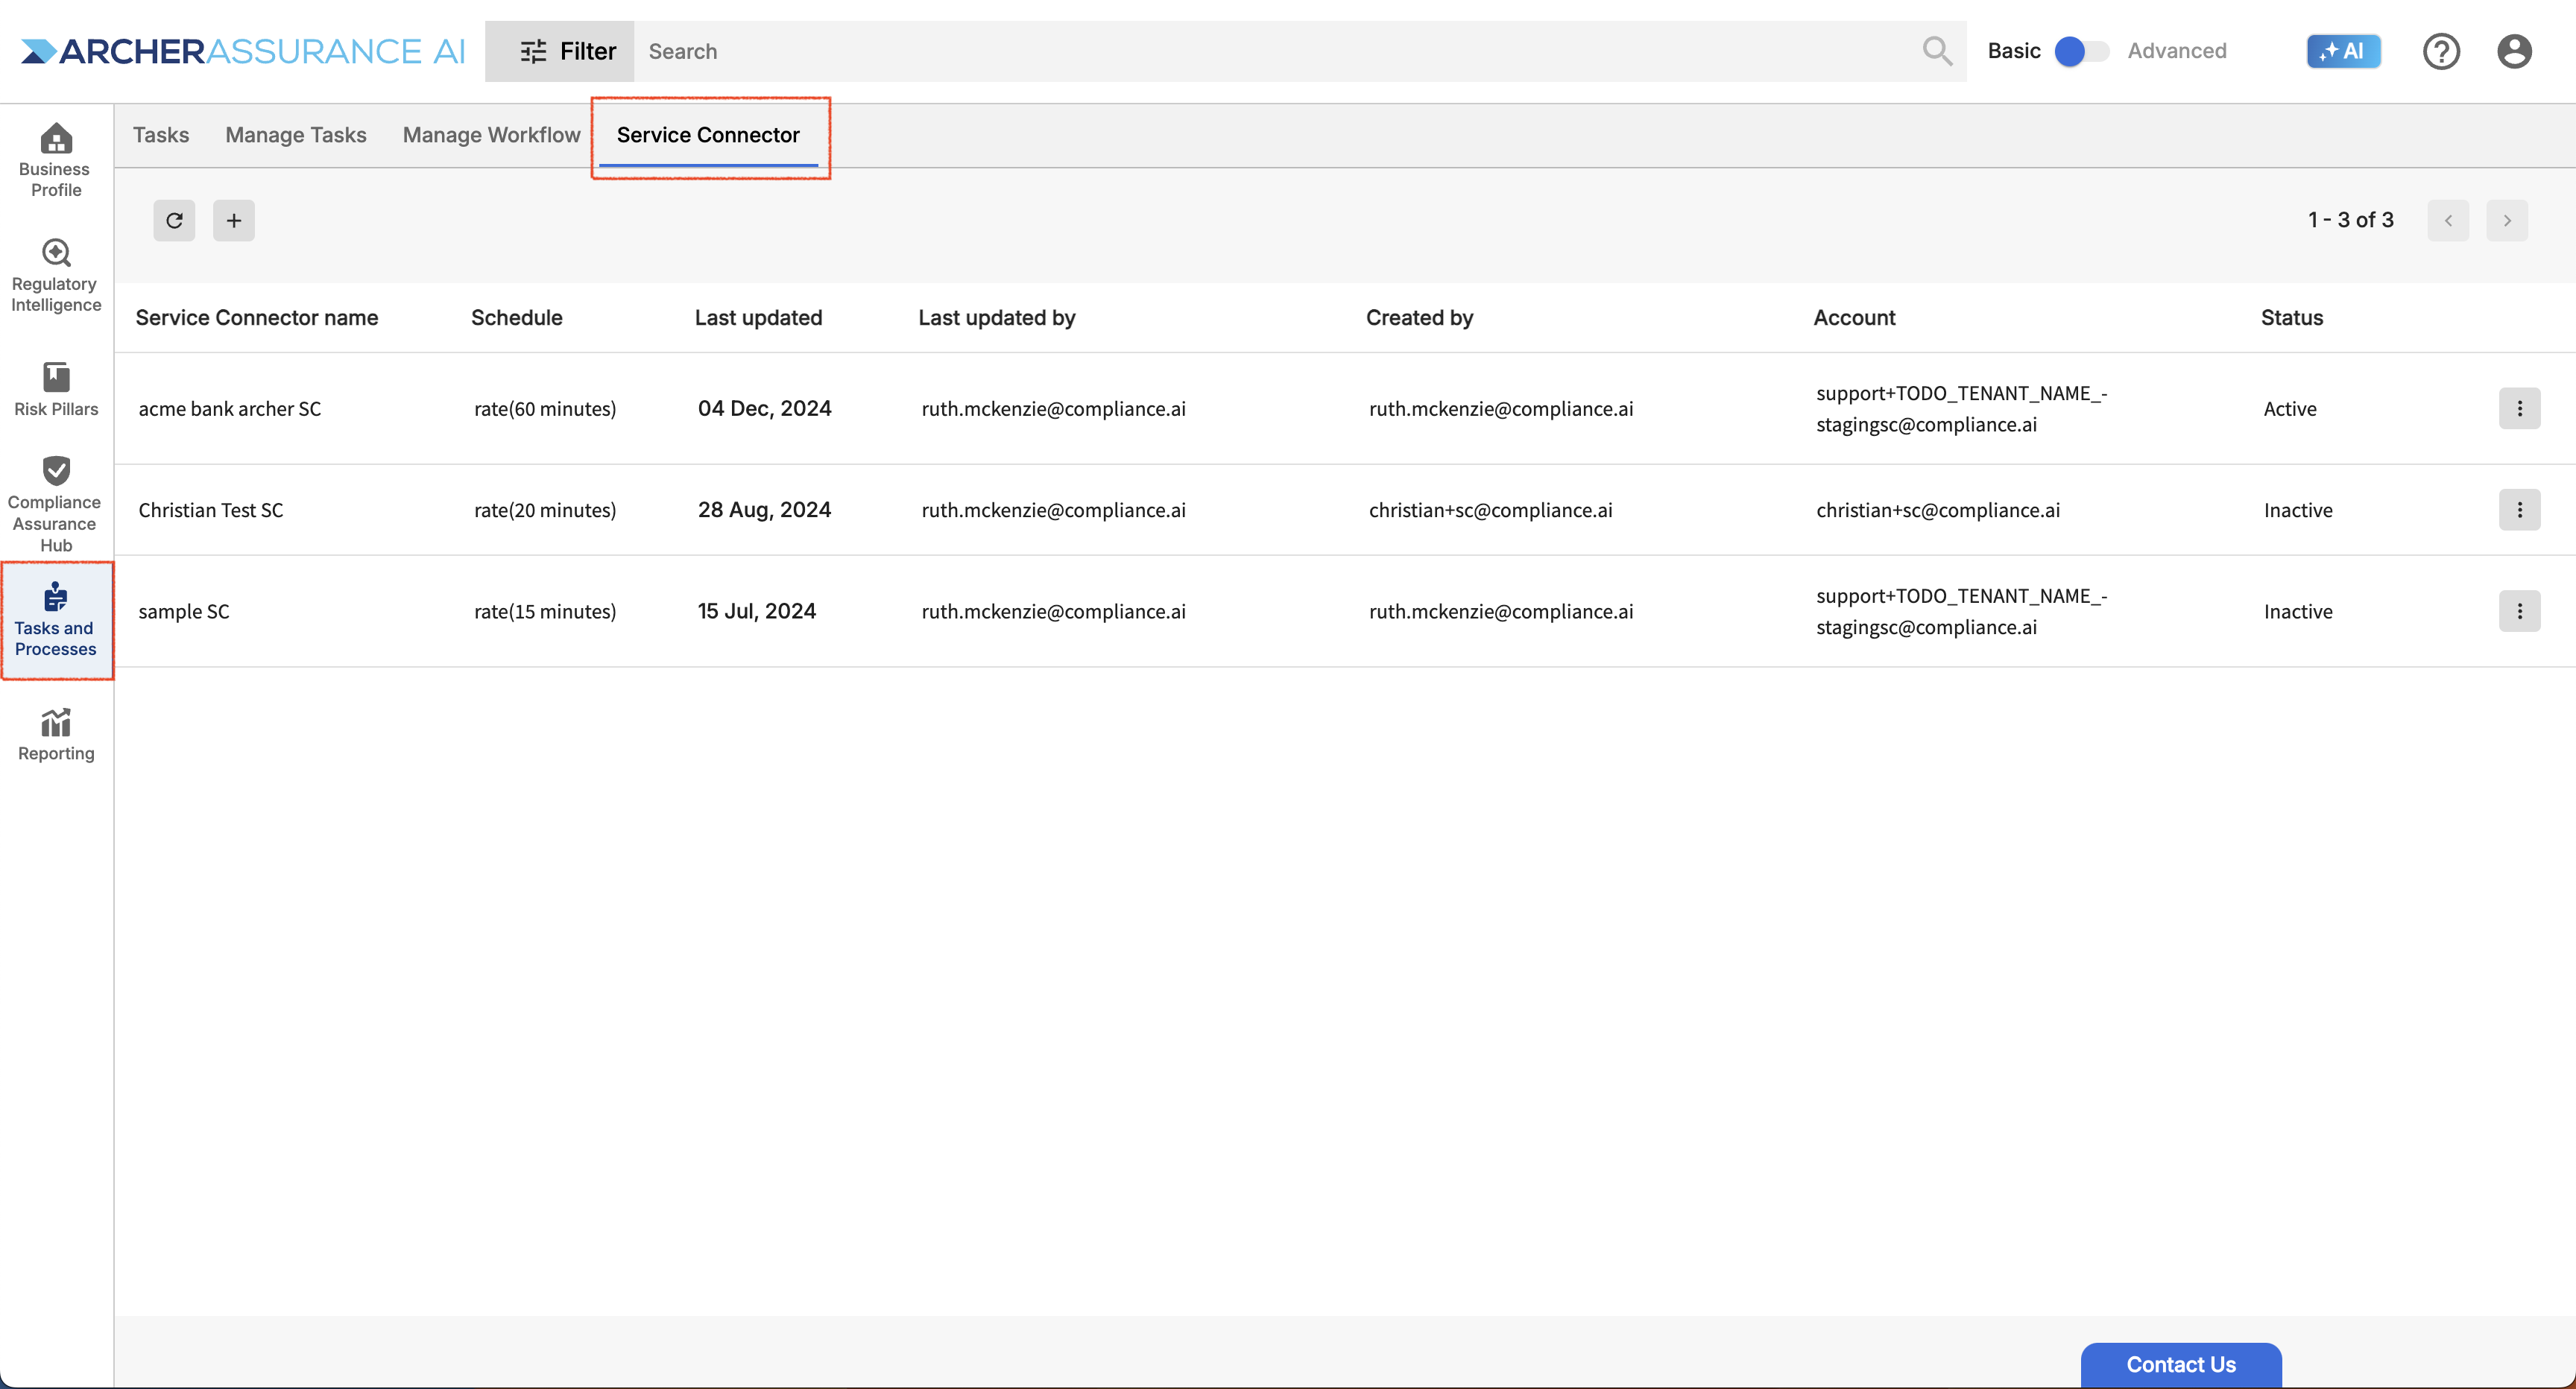The image size is (2576, 1389).
Task: Click the Last updated column header
Action: tap(758, 317)
